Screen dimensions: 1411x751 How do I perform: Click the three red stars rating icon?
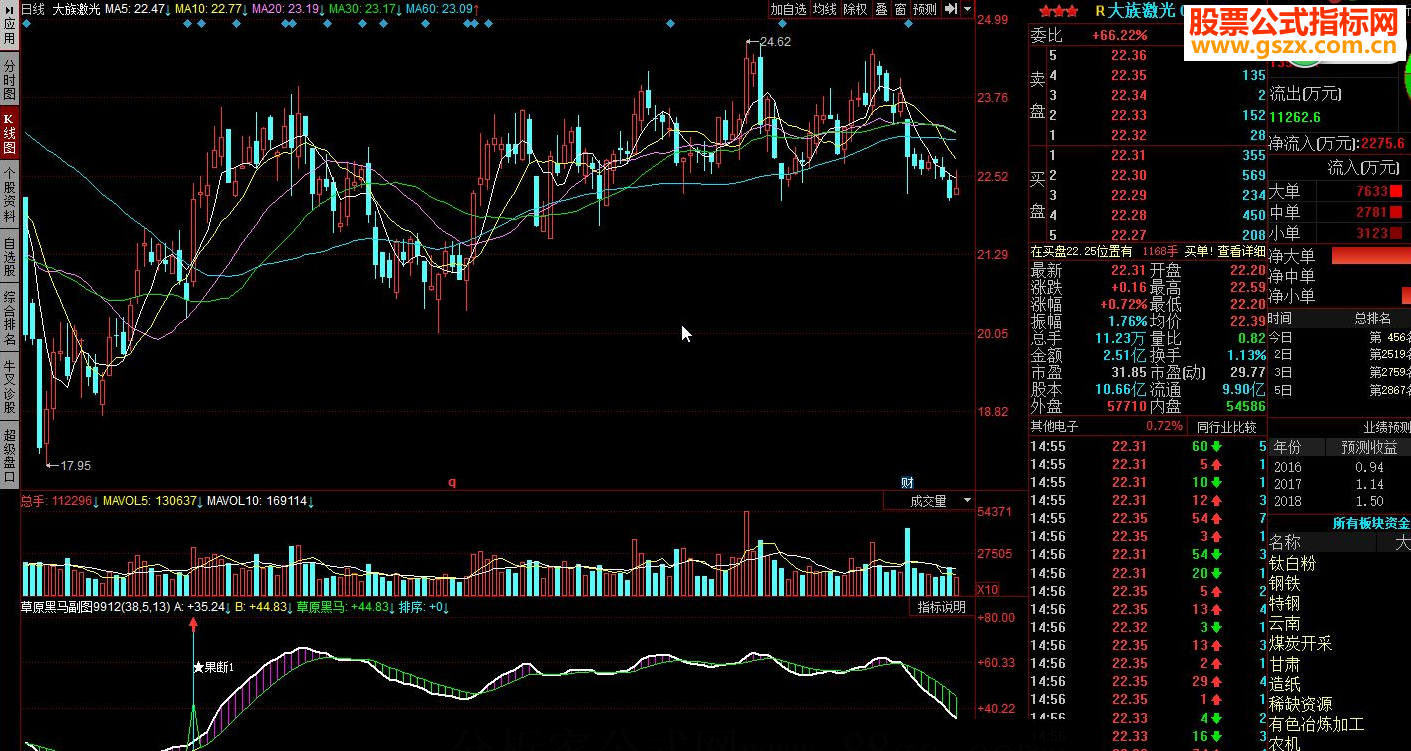[1058, 11]
